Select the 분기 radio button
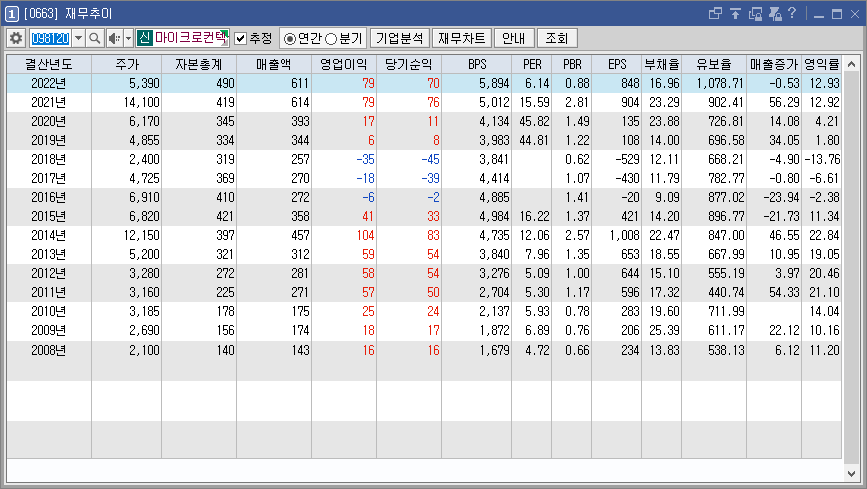The width and height of the screenshot is (867, 489). 331,39
